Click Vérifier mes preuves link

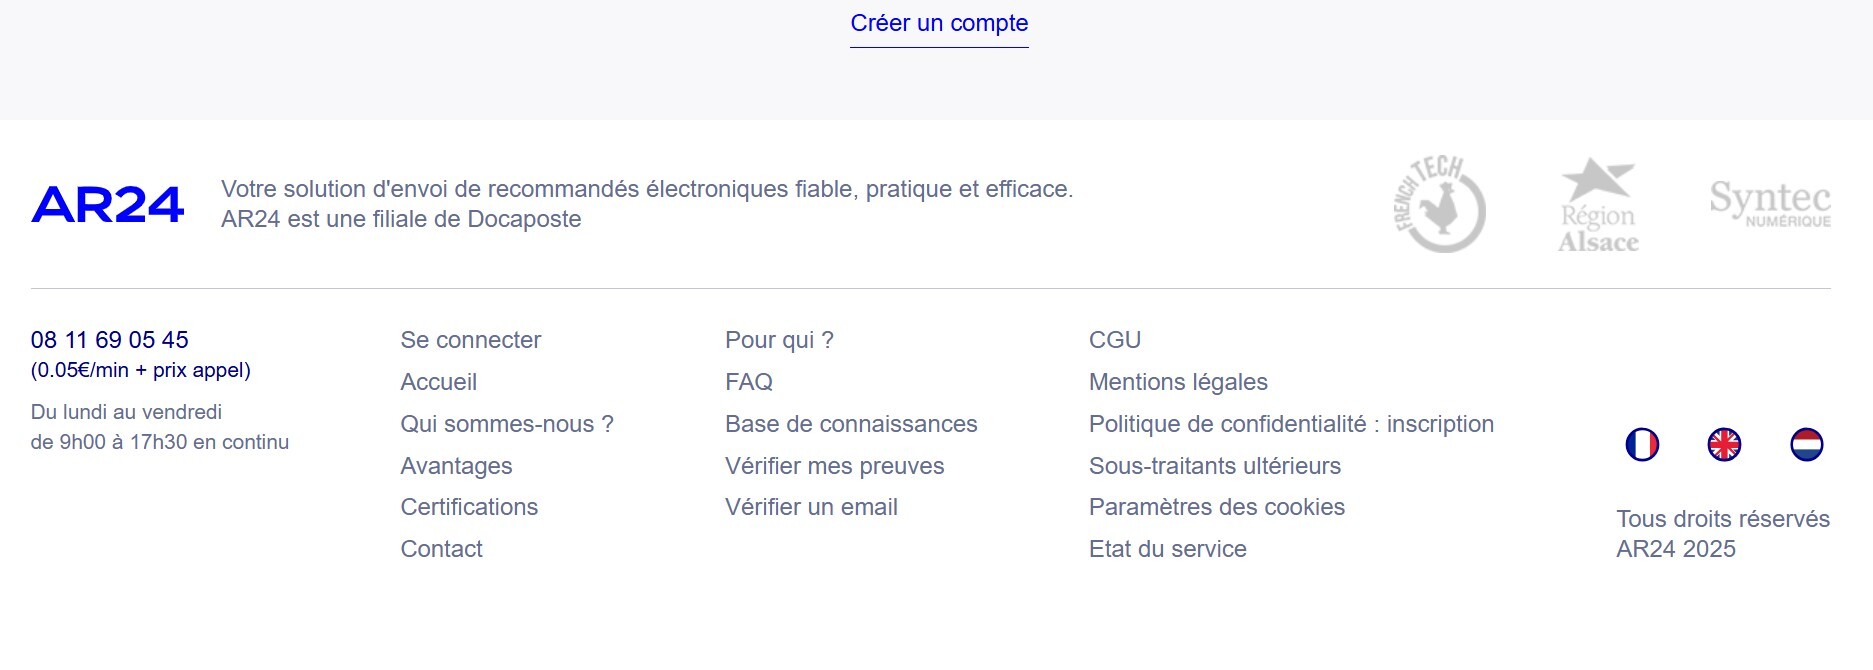[x=834, y=466]
